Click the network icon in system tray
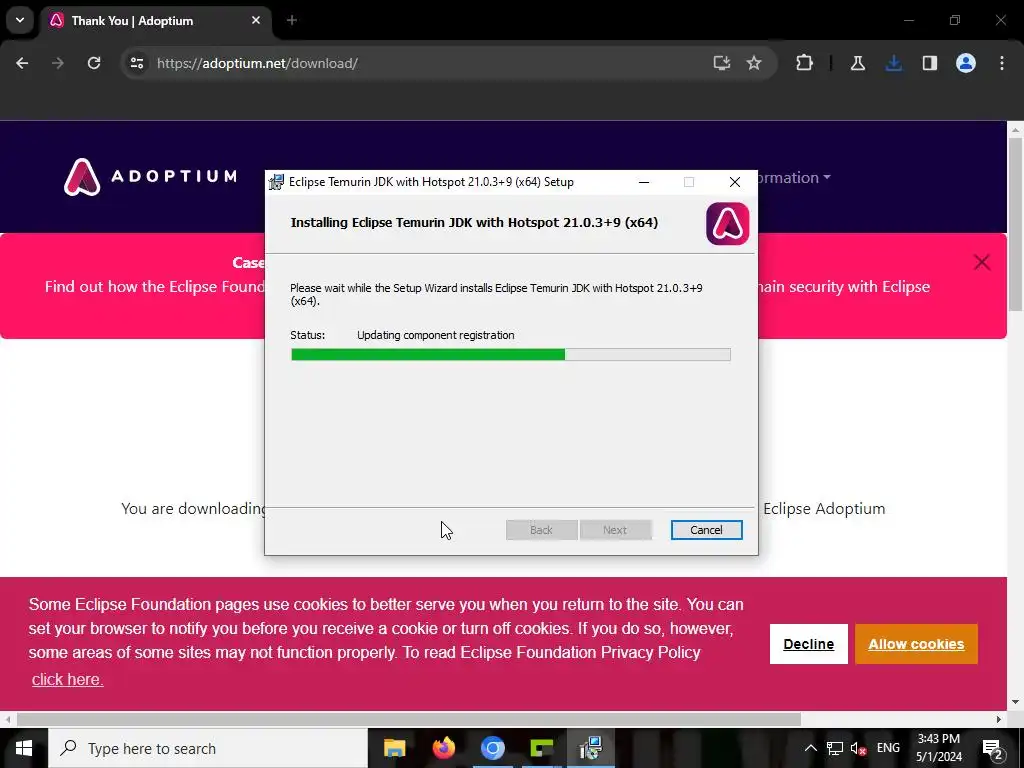The width and height of the screenshot is (1024, 768). click(x=835, y=748)
